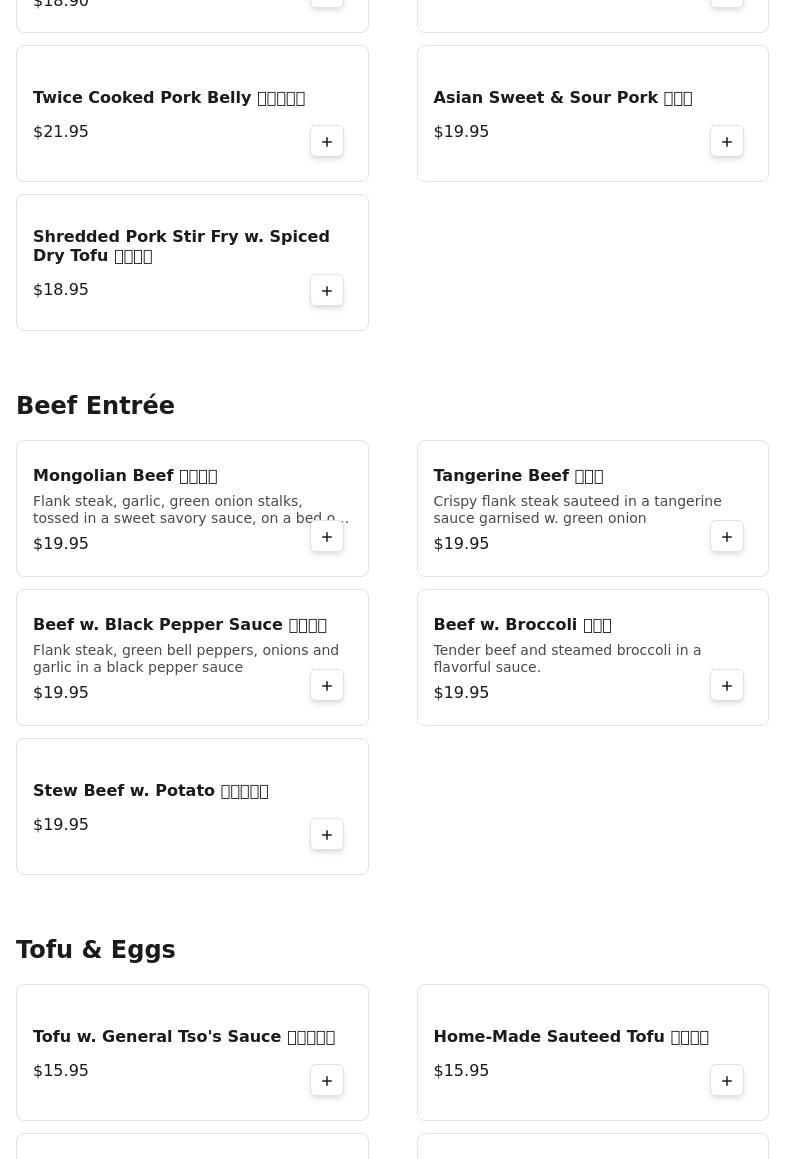Add Home-Made Sauteed Tofu to cart

point(727,1081)
